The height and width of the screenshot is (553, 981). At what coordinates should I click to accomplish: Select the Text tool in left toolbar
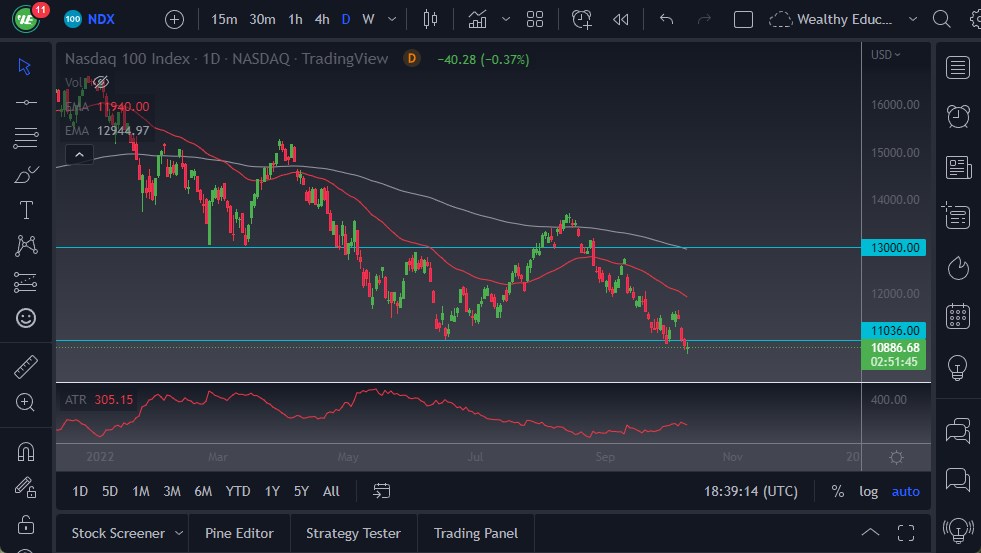(x=26, y=210)
